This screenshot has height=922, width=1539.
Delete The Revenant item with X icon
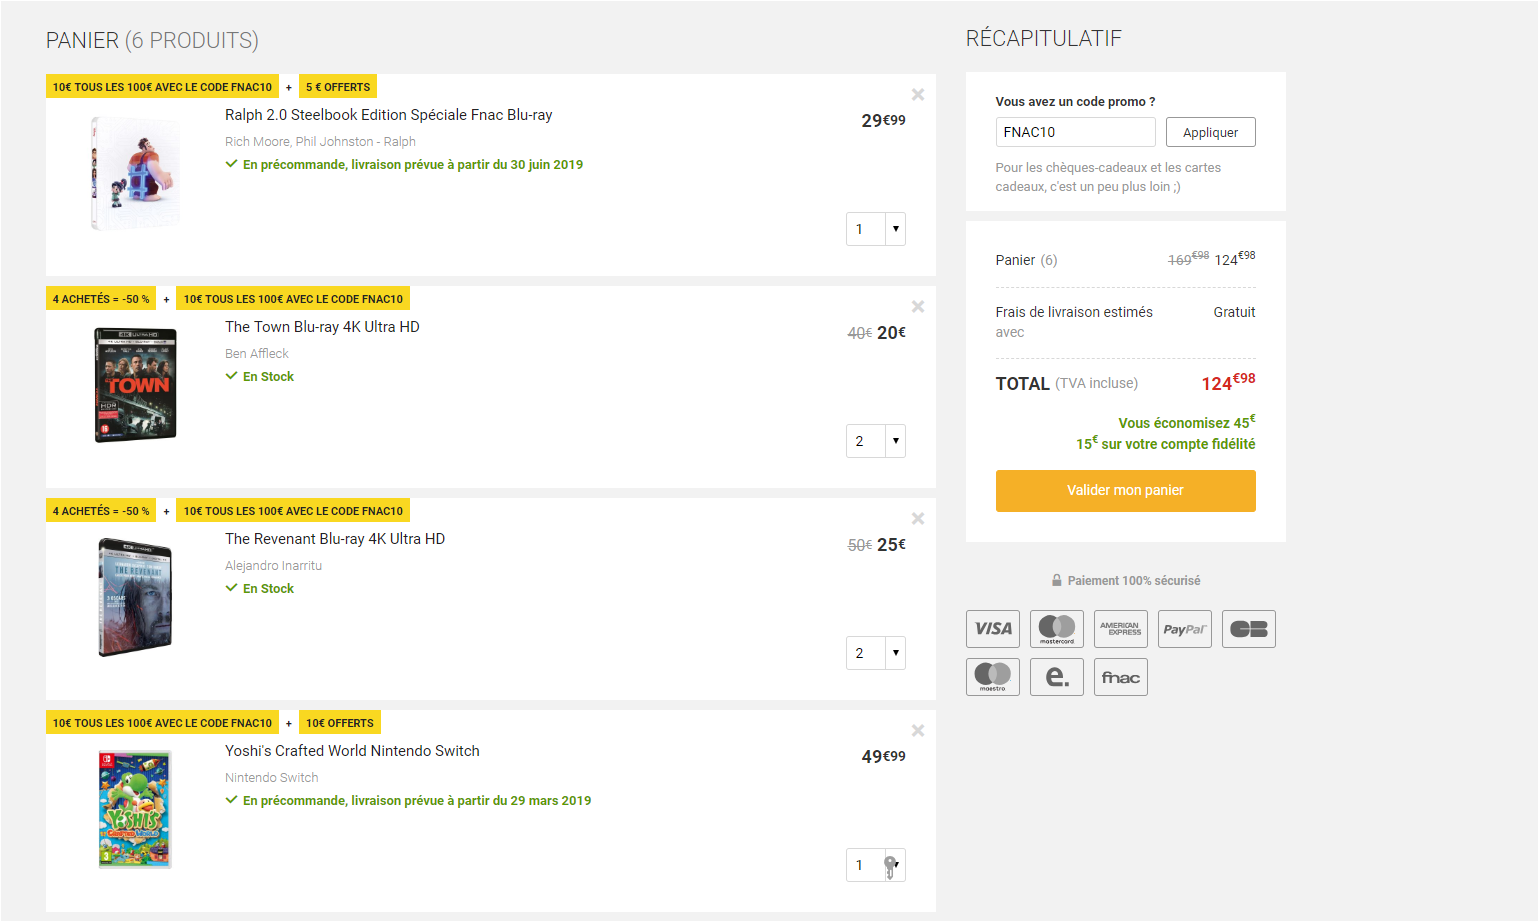pyautogui.click(x=917, y=519)
